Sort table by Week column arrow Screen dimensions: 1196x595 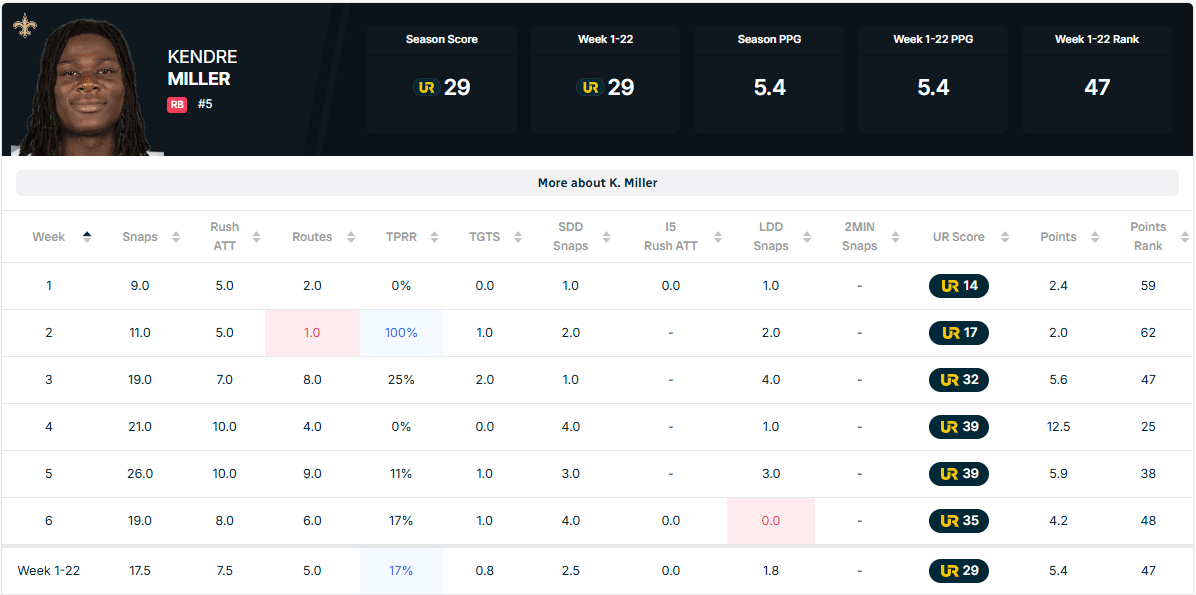[x=87, y=237]
